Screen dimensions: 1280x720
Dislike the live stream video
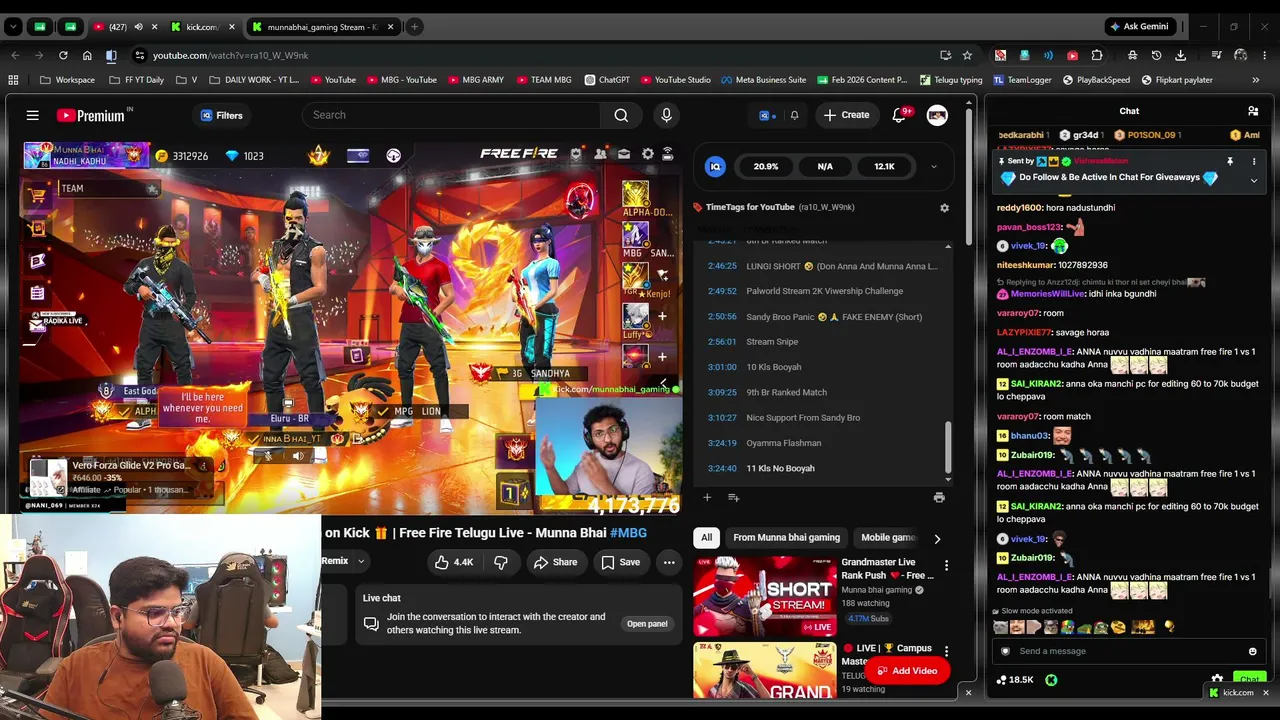pos(501,562)
